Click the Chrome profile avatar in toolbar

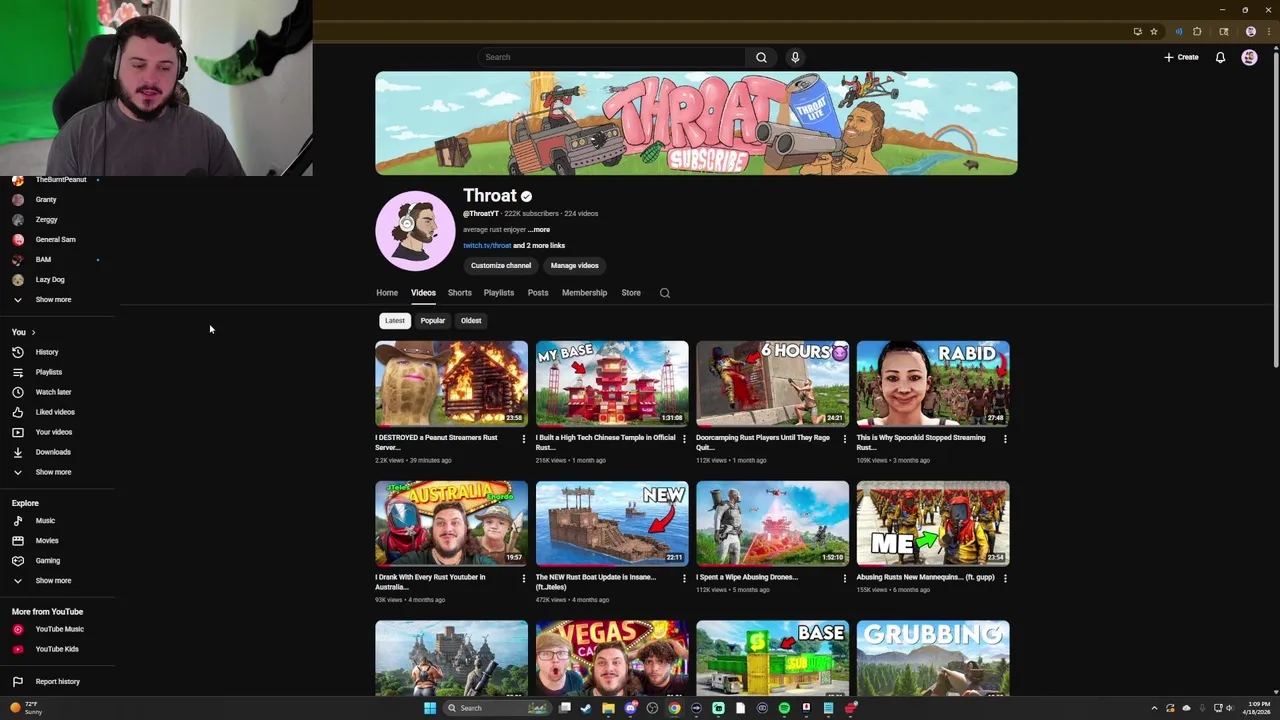click(1250, 32)
